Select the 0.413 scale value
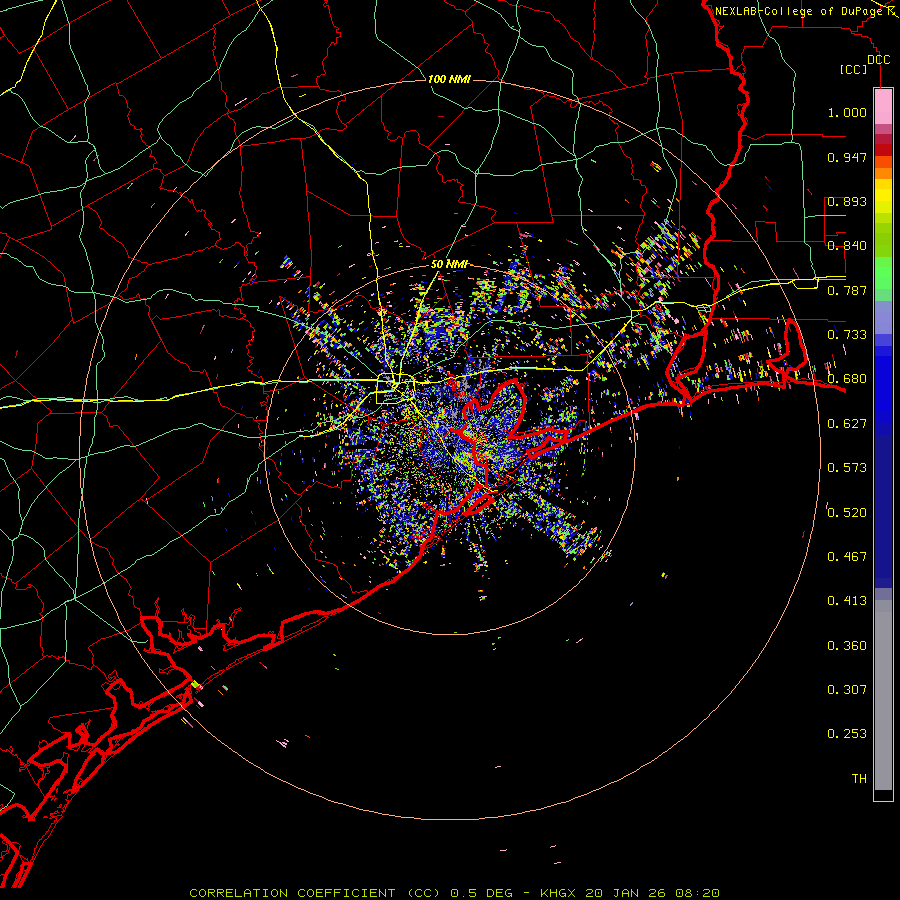 pos(847,601)
